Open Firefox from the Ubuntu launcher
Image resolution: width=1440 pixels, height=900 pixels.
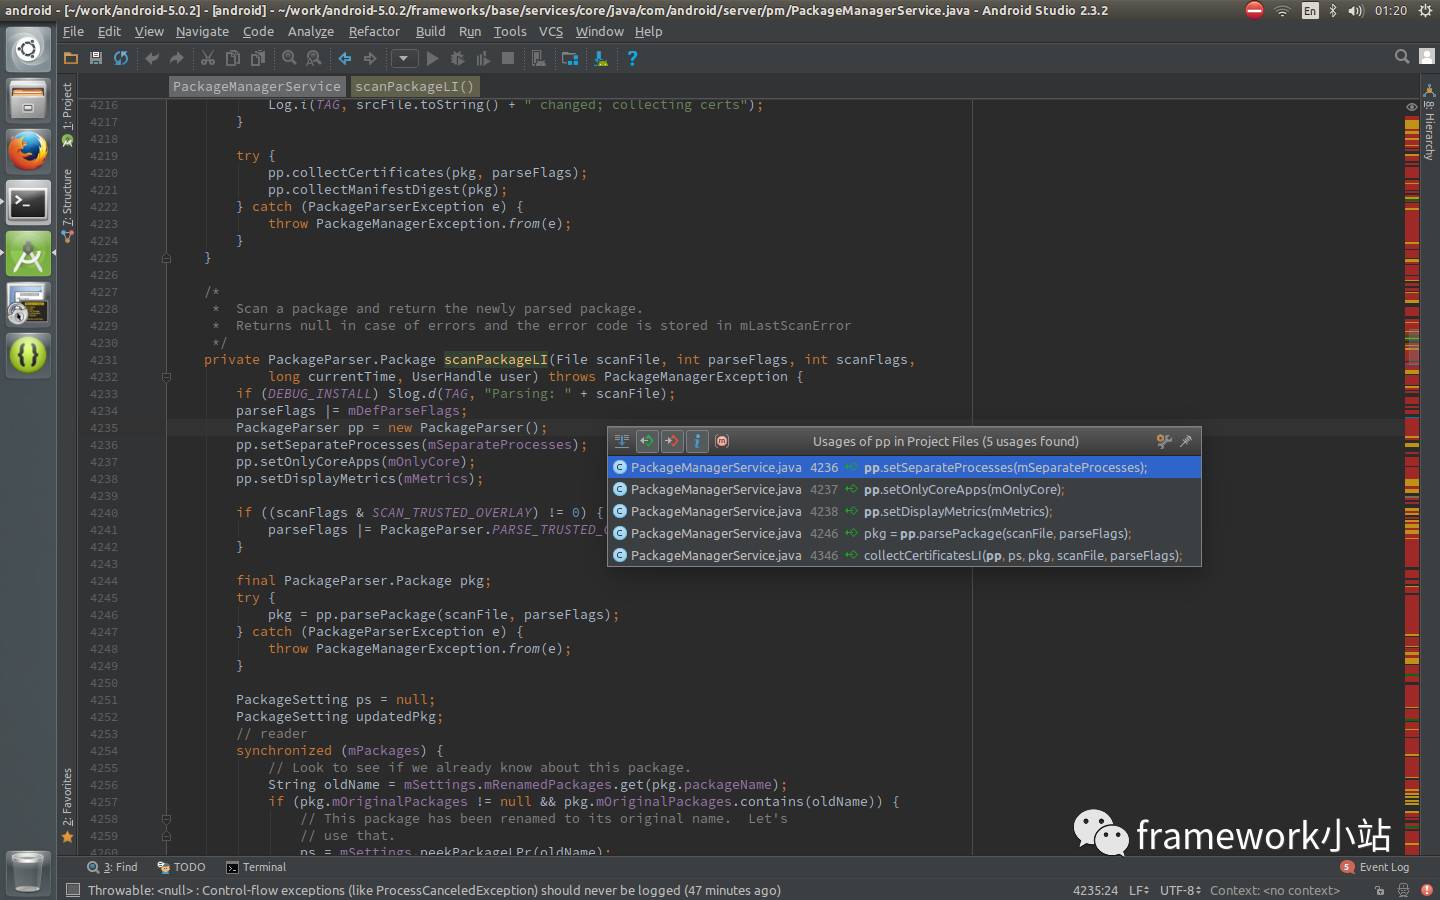tap(28, 152)
